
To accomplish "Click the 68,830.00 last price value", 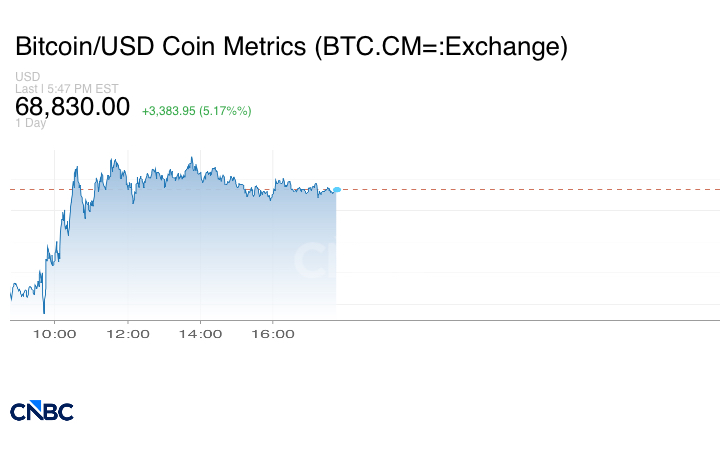I will pyautogui.click(x=72, y=106).
